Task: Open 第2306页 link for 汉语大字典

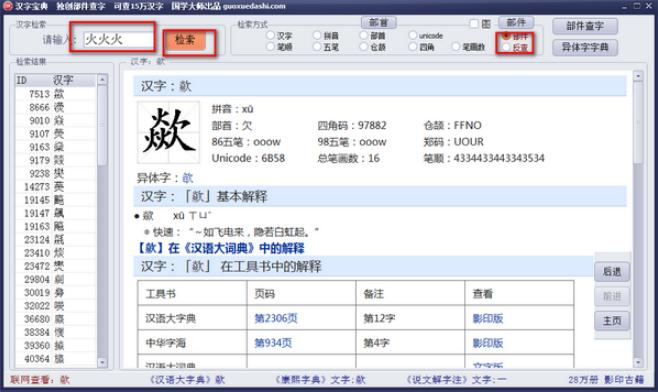Action: tap(276, 318)
